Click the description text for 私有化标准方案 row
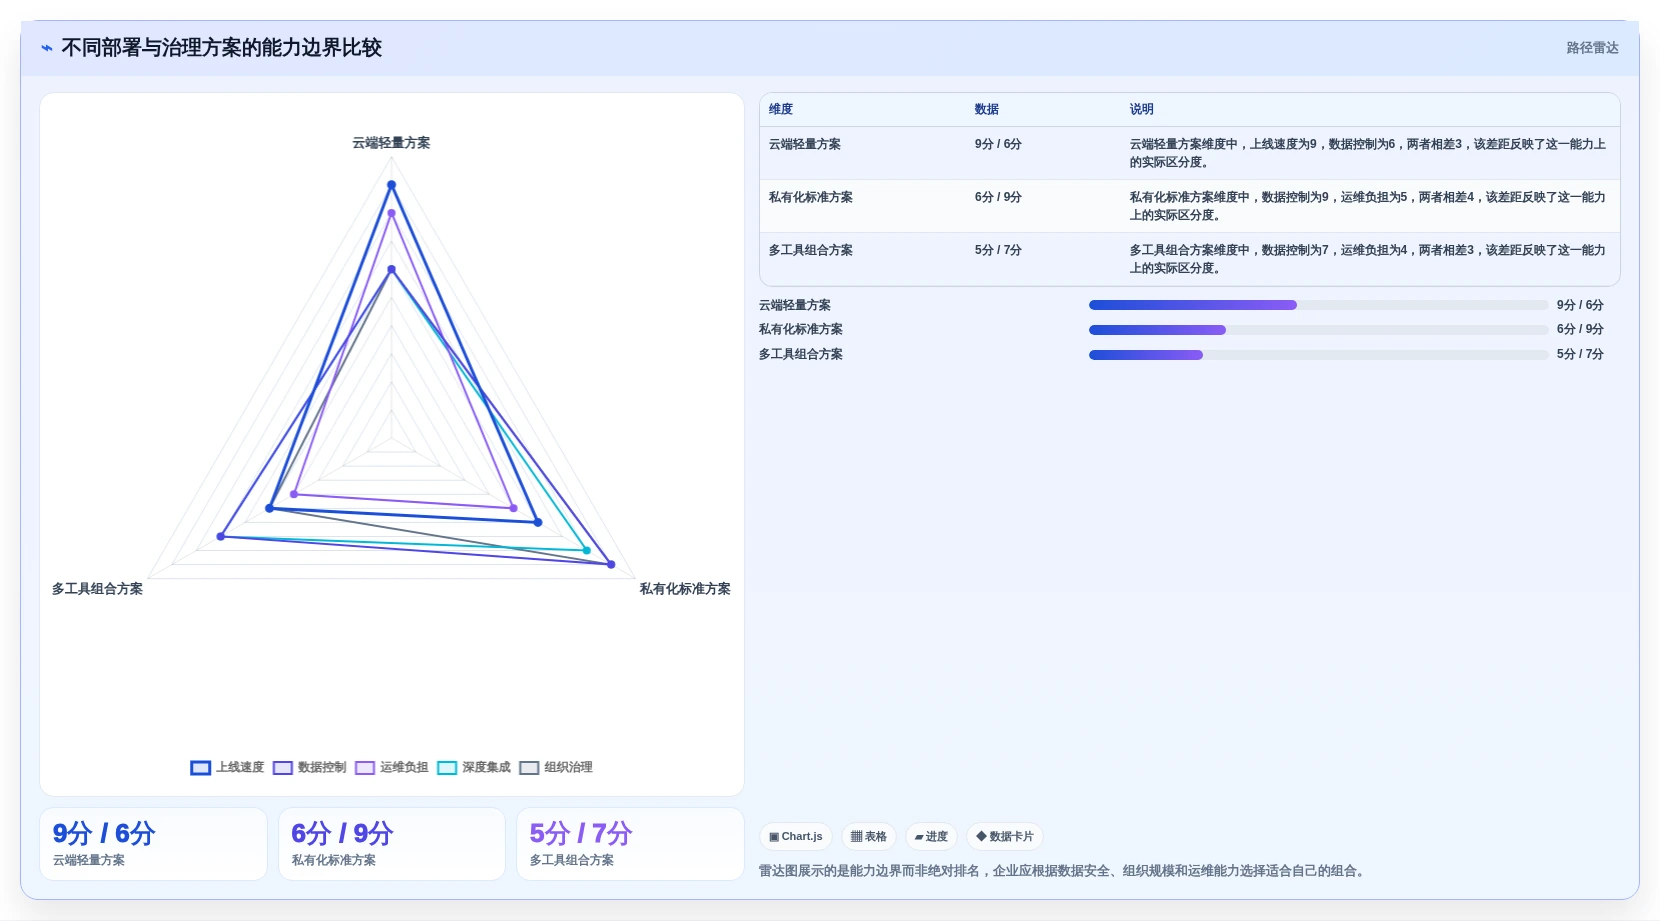The width and height of the screenshot is (1660, 921). (1368, 206)
